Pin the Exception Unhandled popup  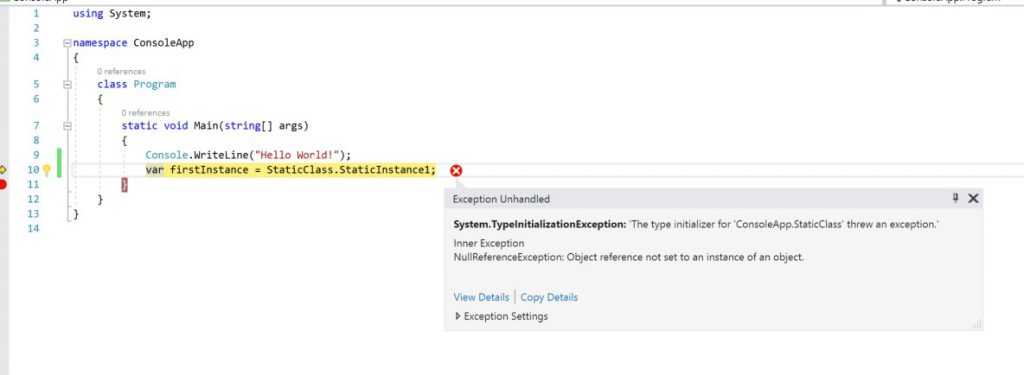click(x=955, y=198)
